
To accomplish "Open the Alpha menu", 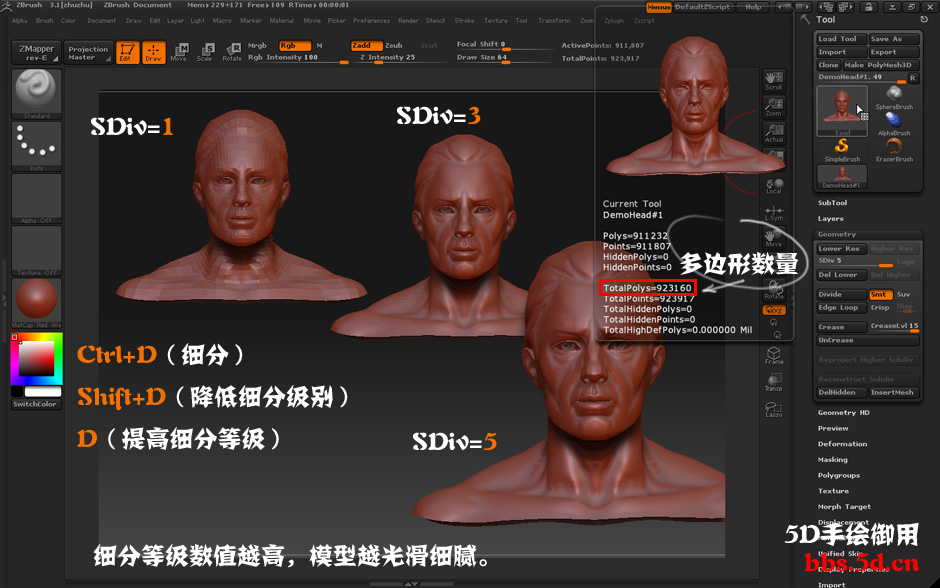I will tap(19, 20).
